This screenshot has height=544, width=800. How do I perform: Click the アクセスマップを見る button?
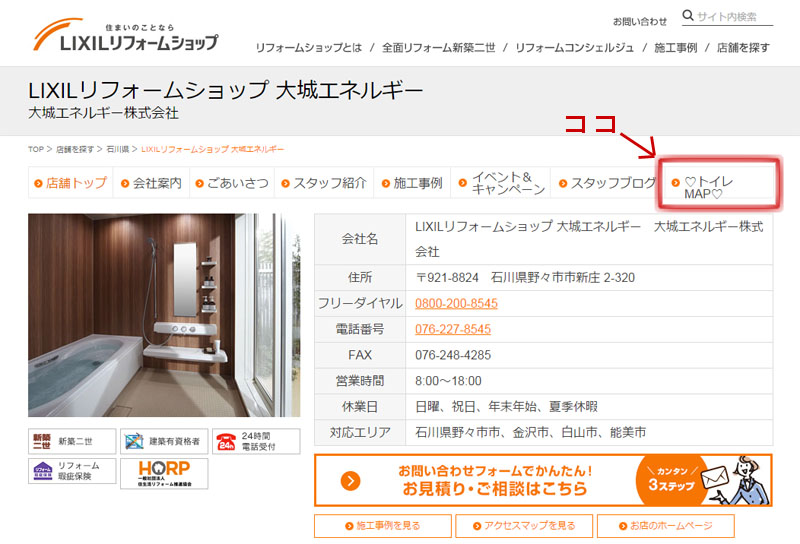524,526
